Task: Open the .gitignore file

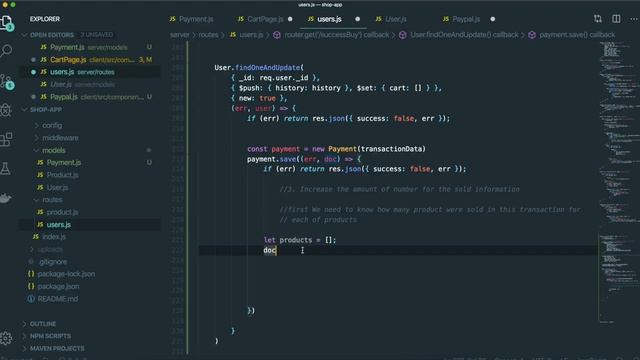Action: coord(90,262)
